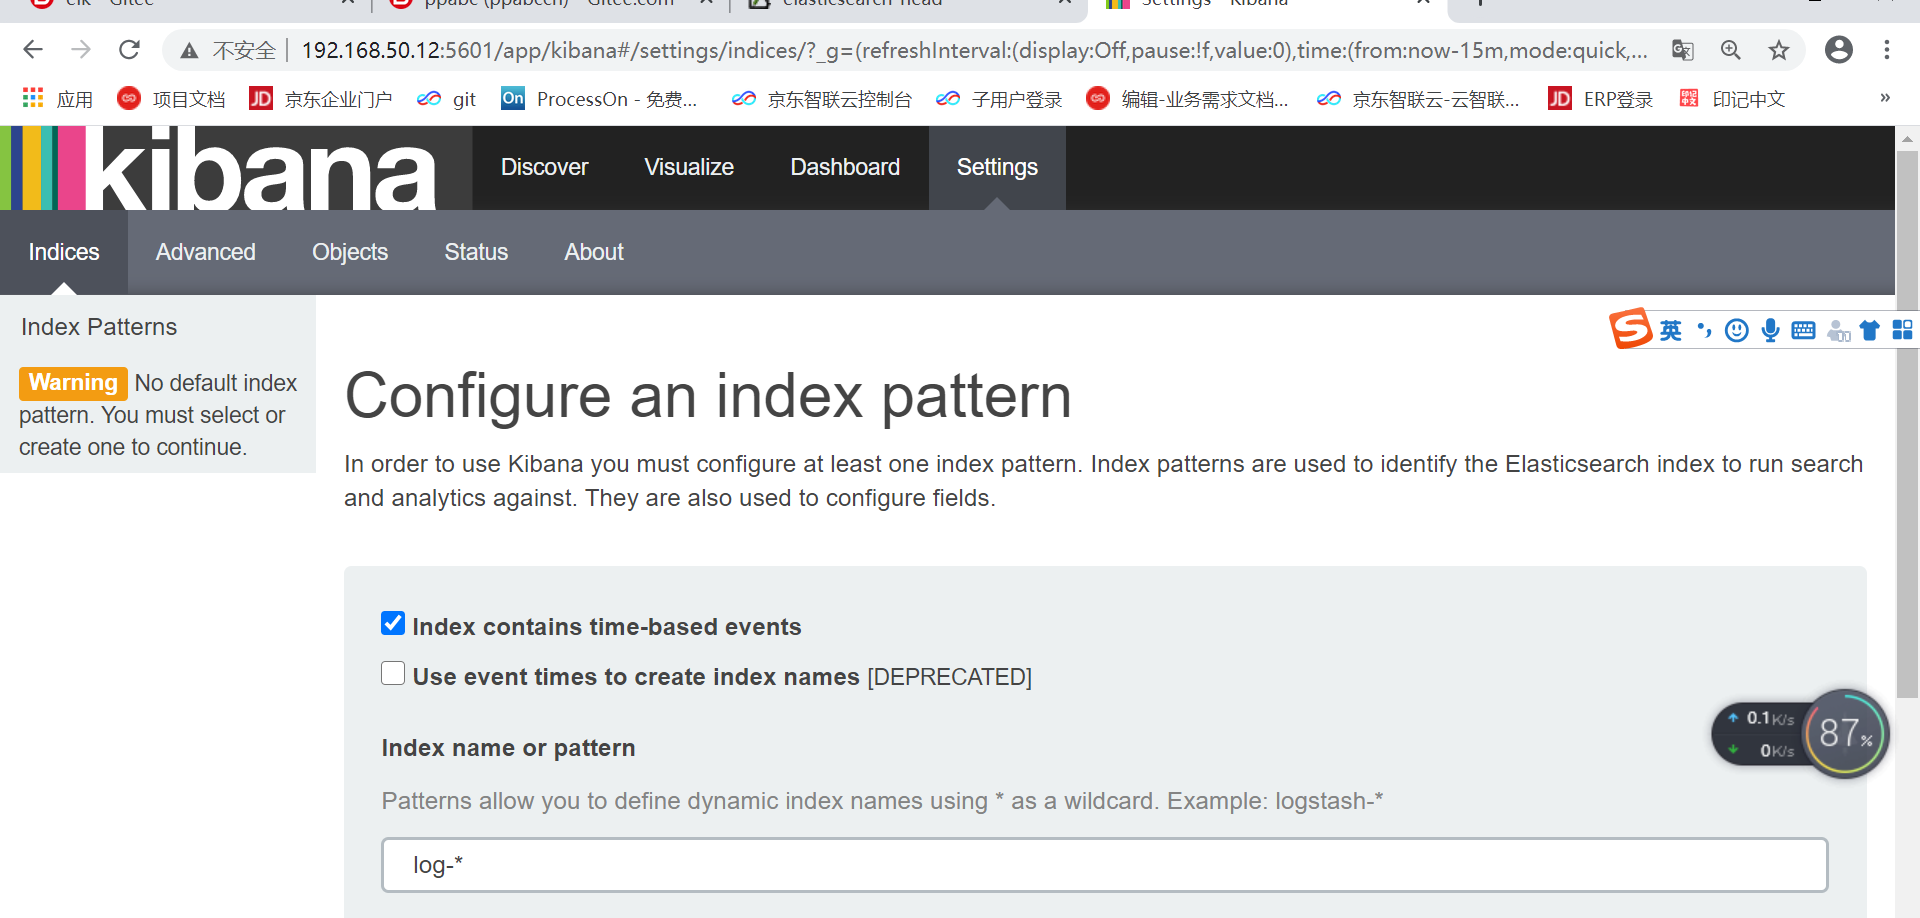The width and height of the screenshot is (1920, 918).
Task: Open the translate page icon
Action: [1683, 50]
